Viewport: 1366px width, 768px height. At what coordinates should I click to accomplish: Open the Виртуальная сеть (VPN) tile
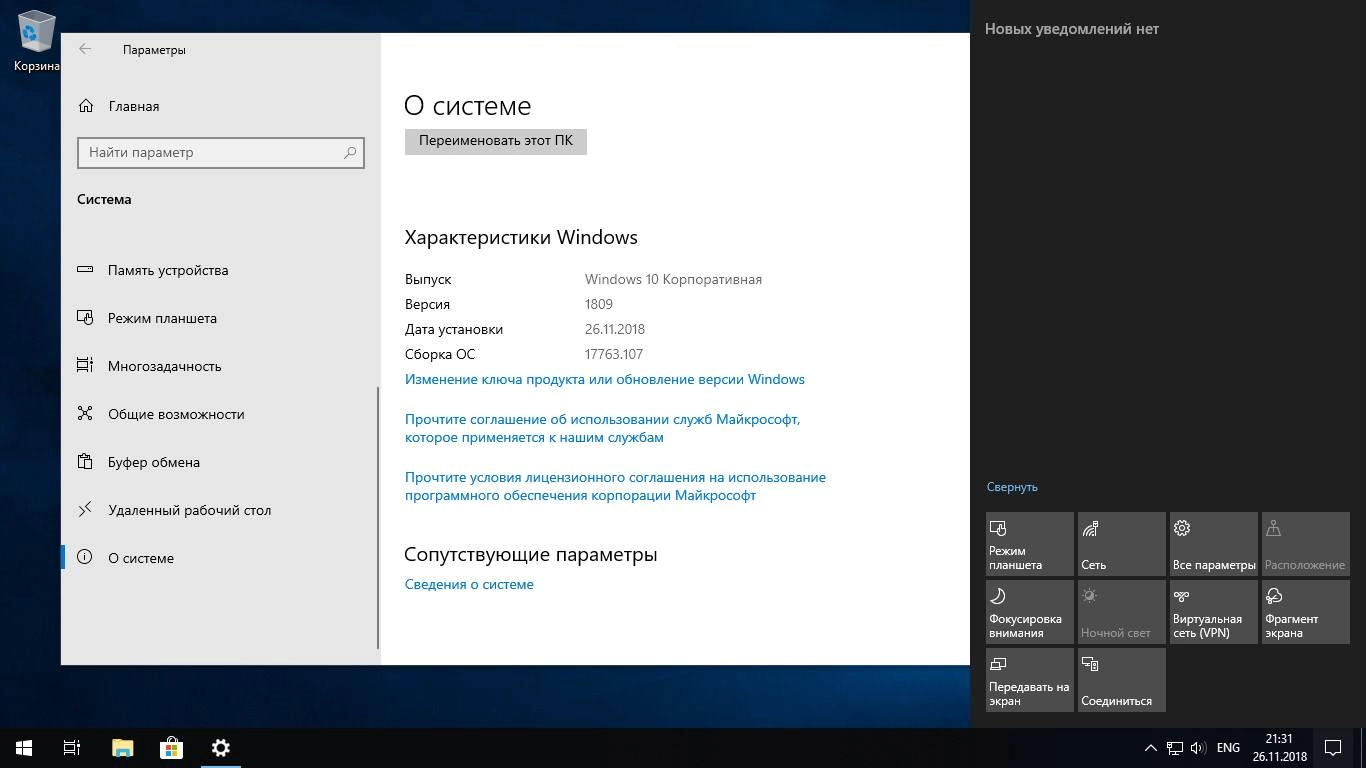tap(1214, 612)
